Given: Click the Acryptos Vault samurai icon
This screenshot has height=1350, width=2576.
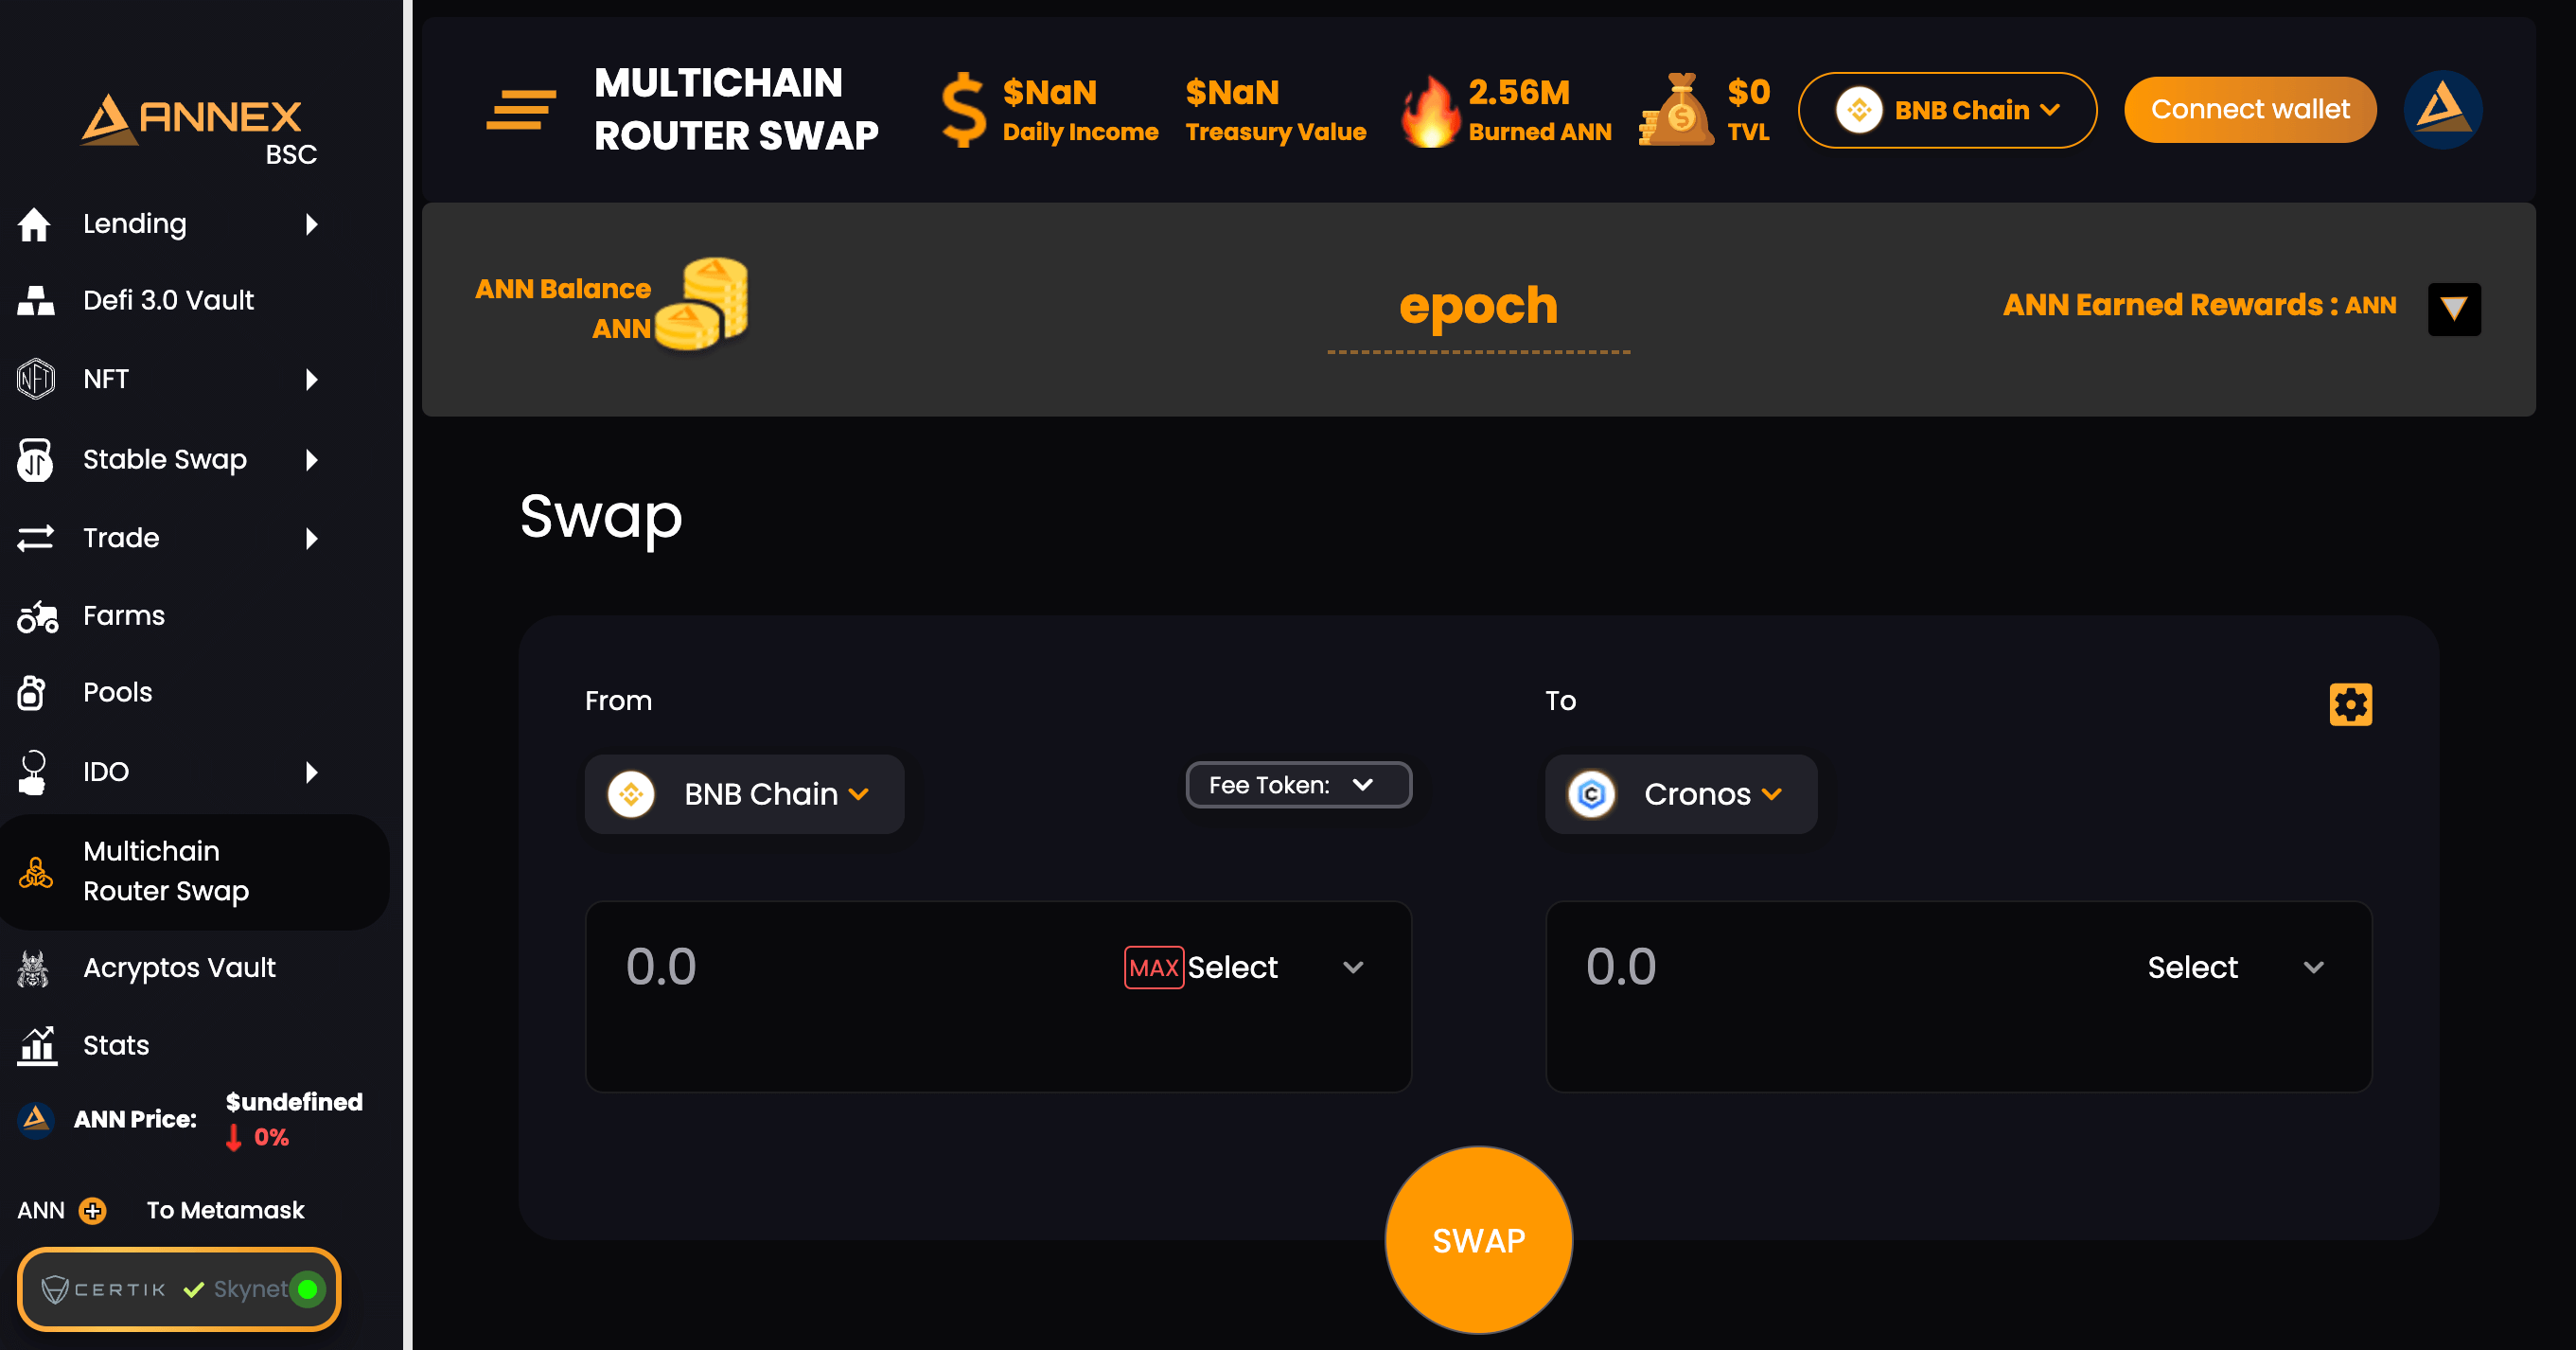Looking at the screenshot, I should point(34,968).
